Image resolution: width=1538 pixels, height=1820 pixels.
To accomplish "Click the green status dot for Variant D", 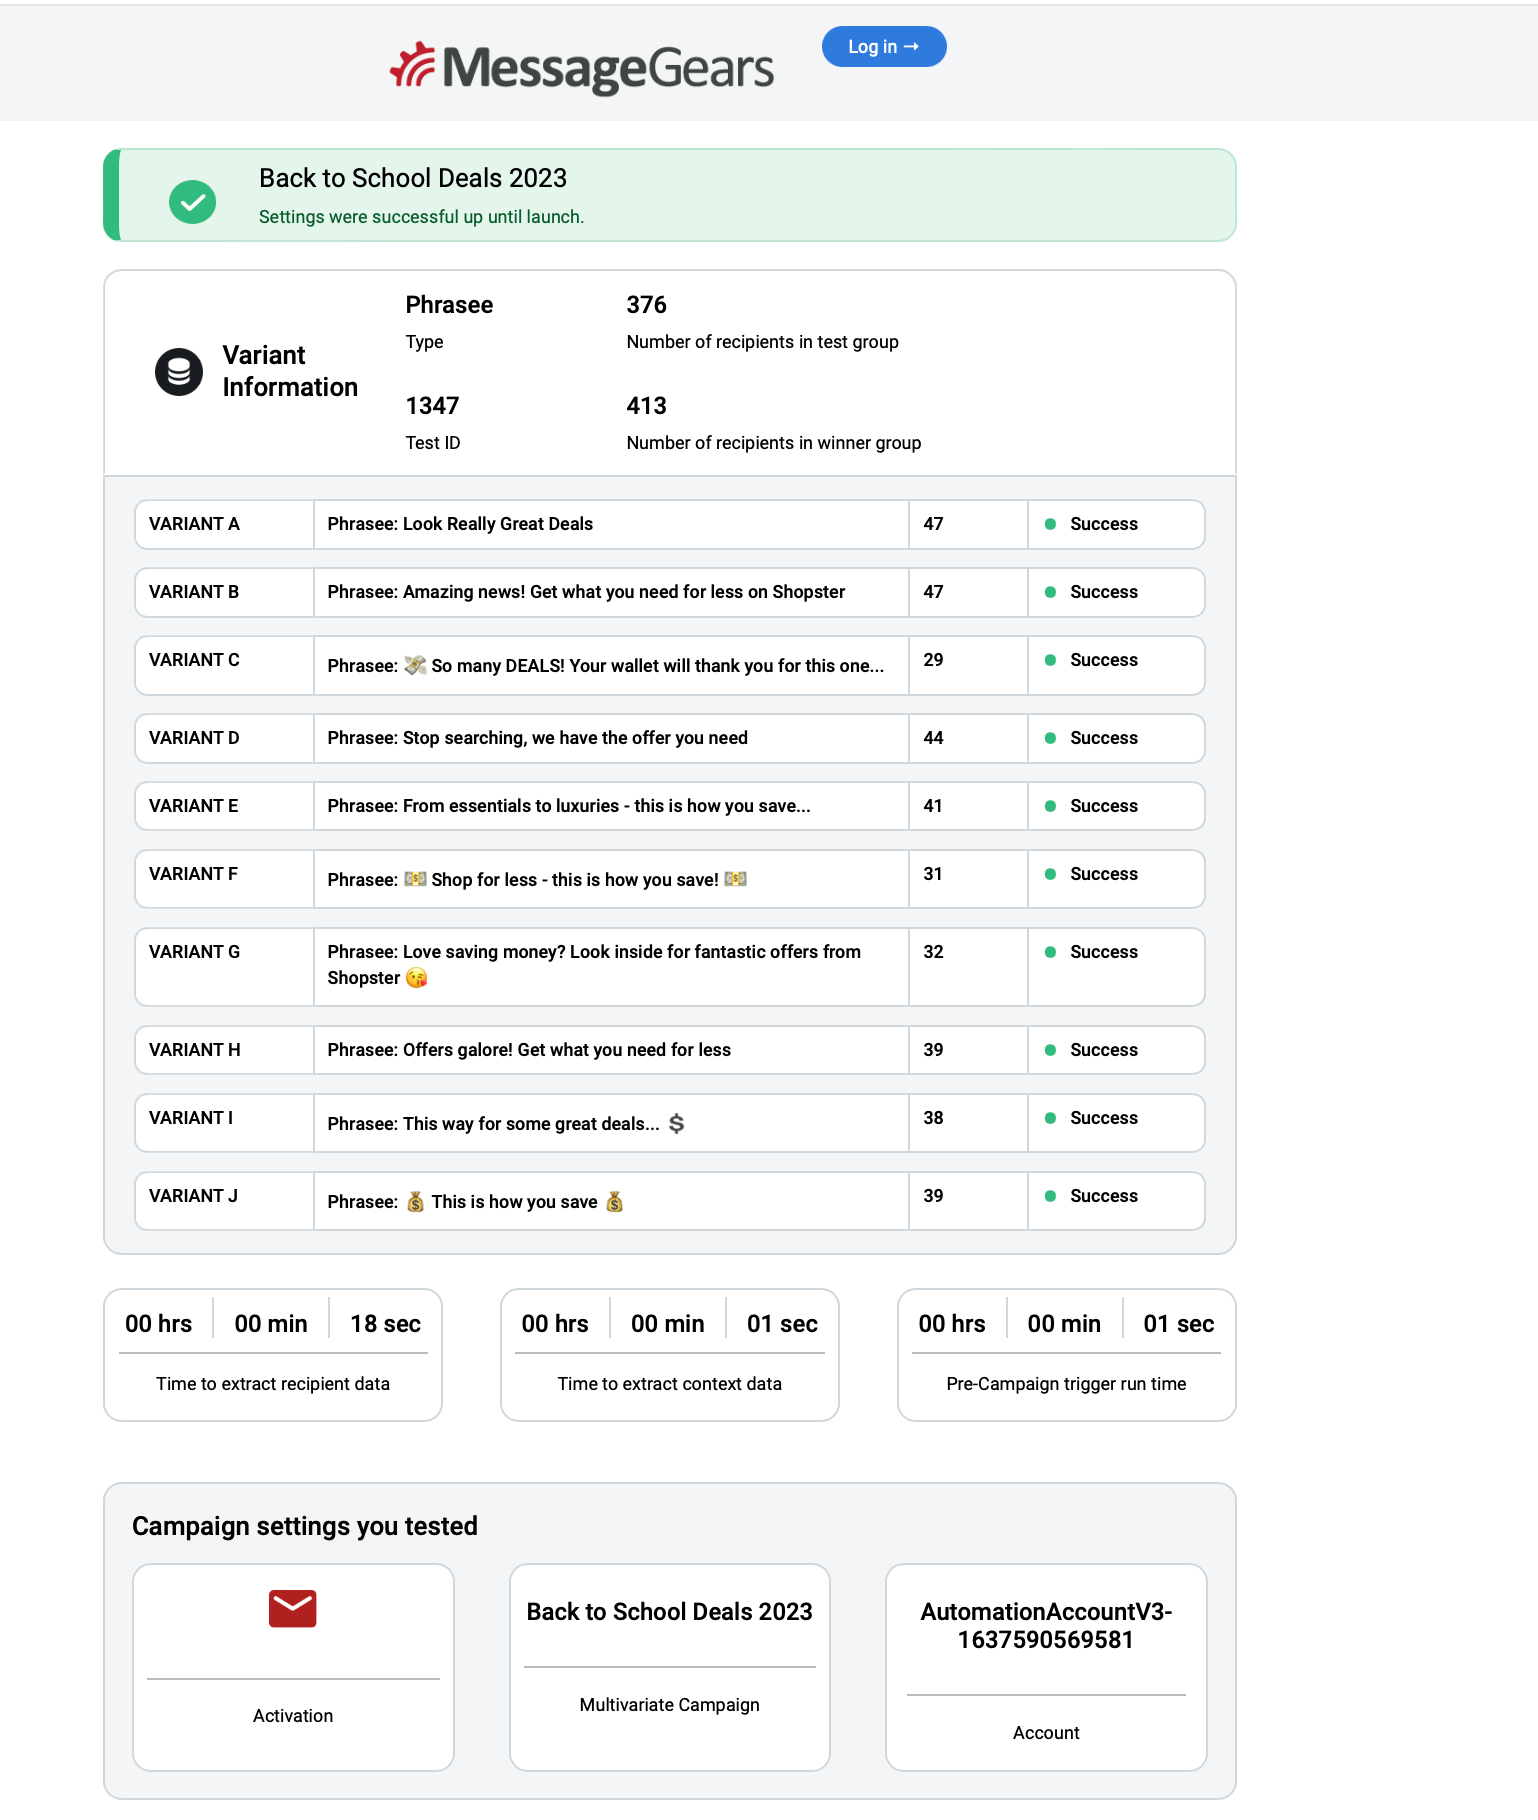I will tap(1050, 738).
